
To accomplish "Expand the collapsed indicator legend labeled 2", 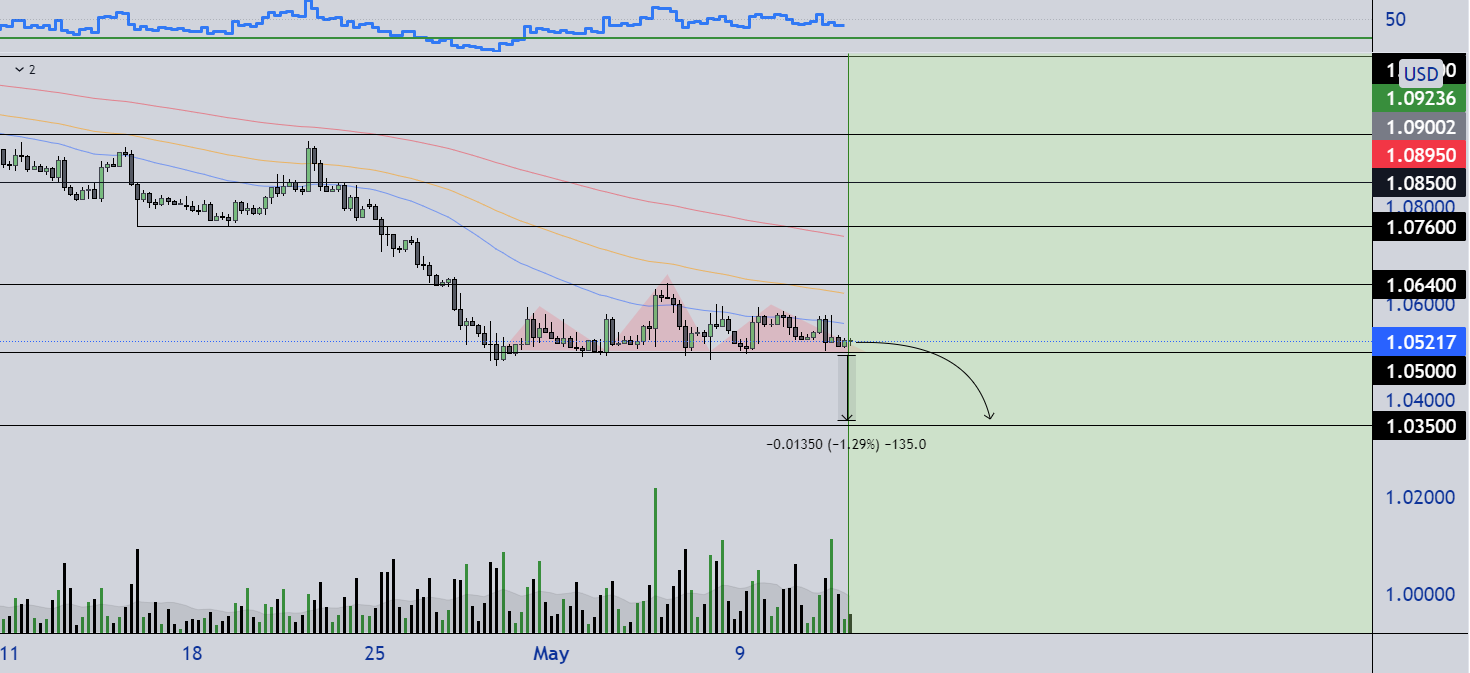I will pos(26,70).
